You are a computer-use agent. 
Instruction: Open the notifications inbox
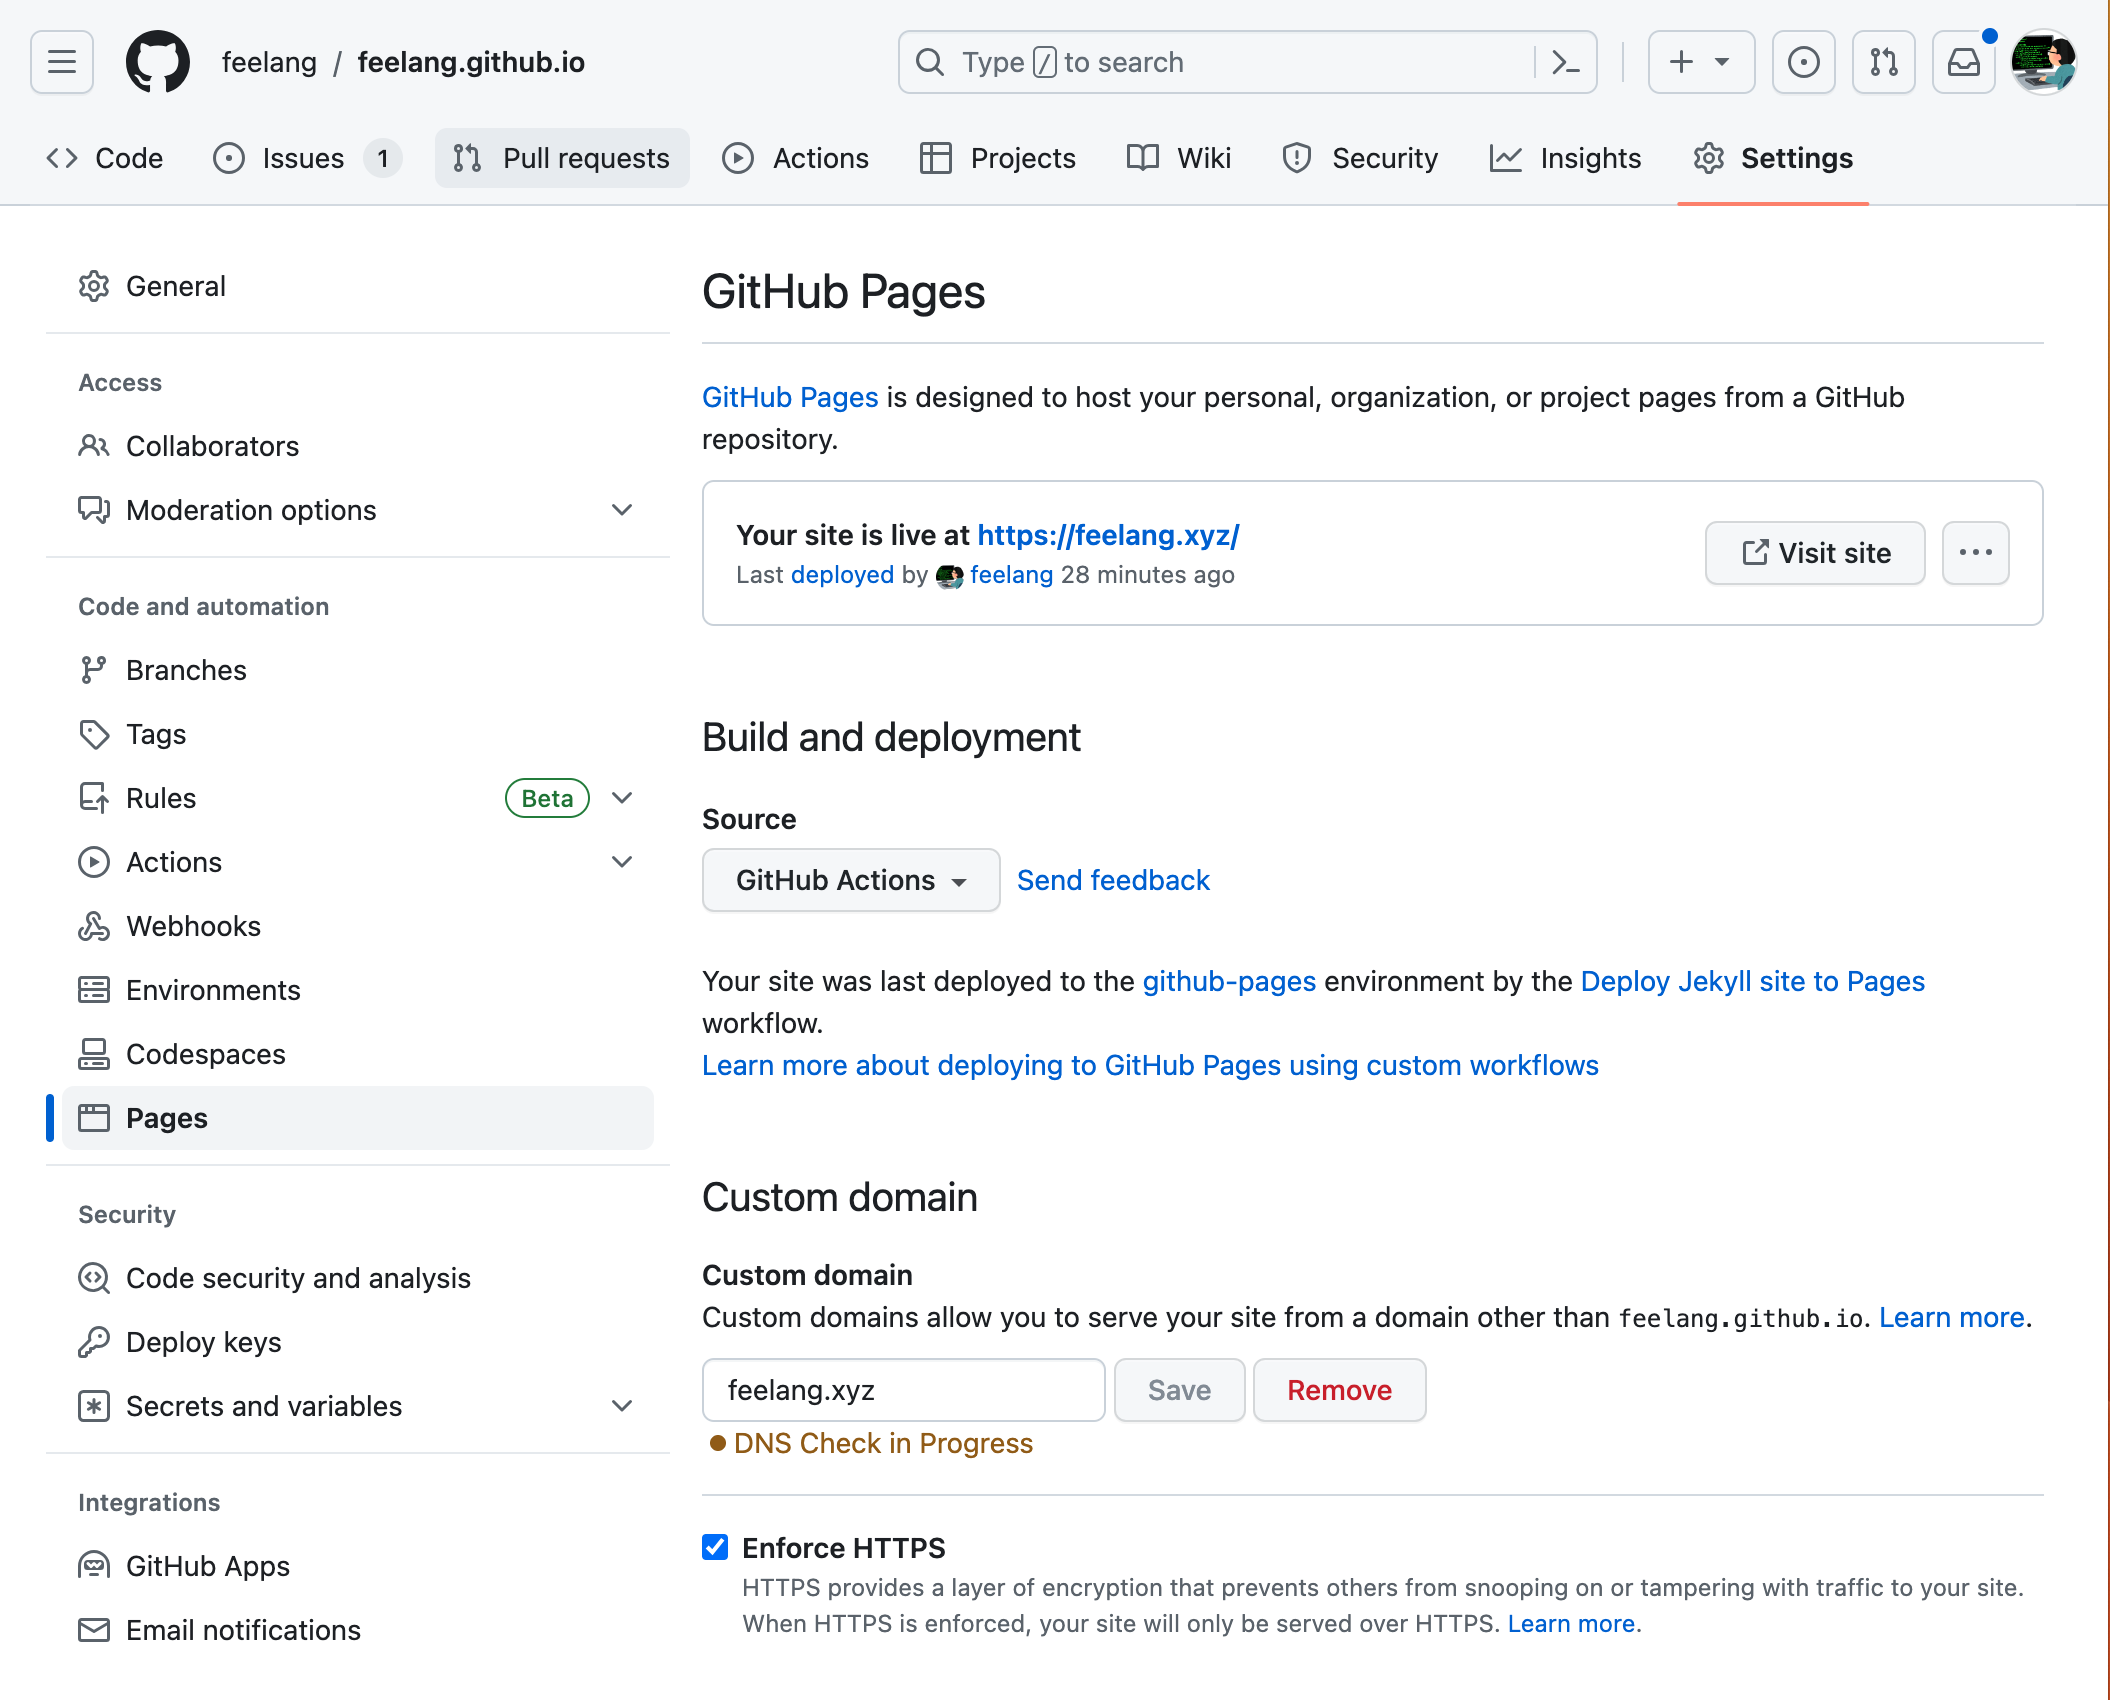tap(1963, 61)
